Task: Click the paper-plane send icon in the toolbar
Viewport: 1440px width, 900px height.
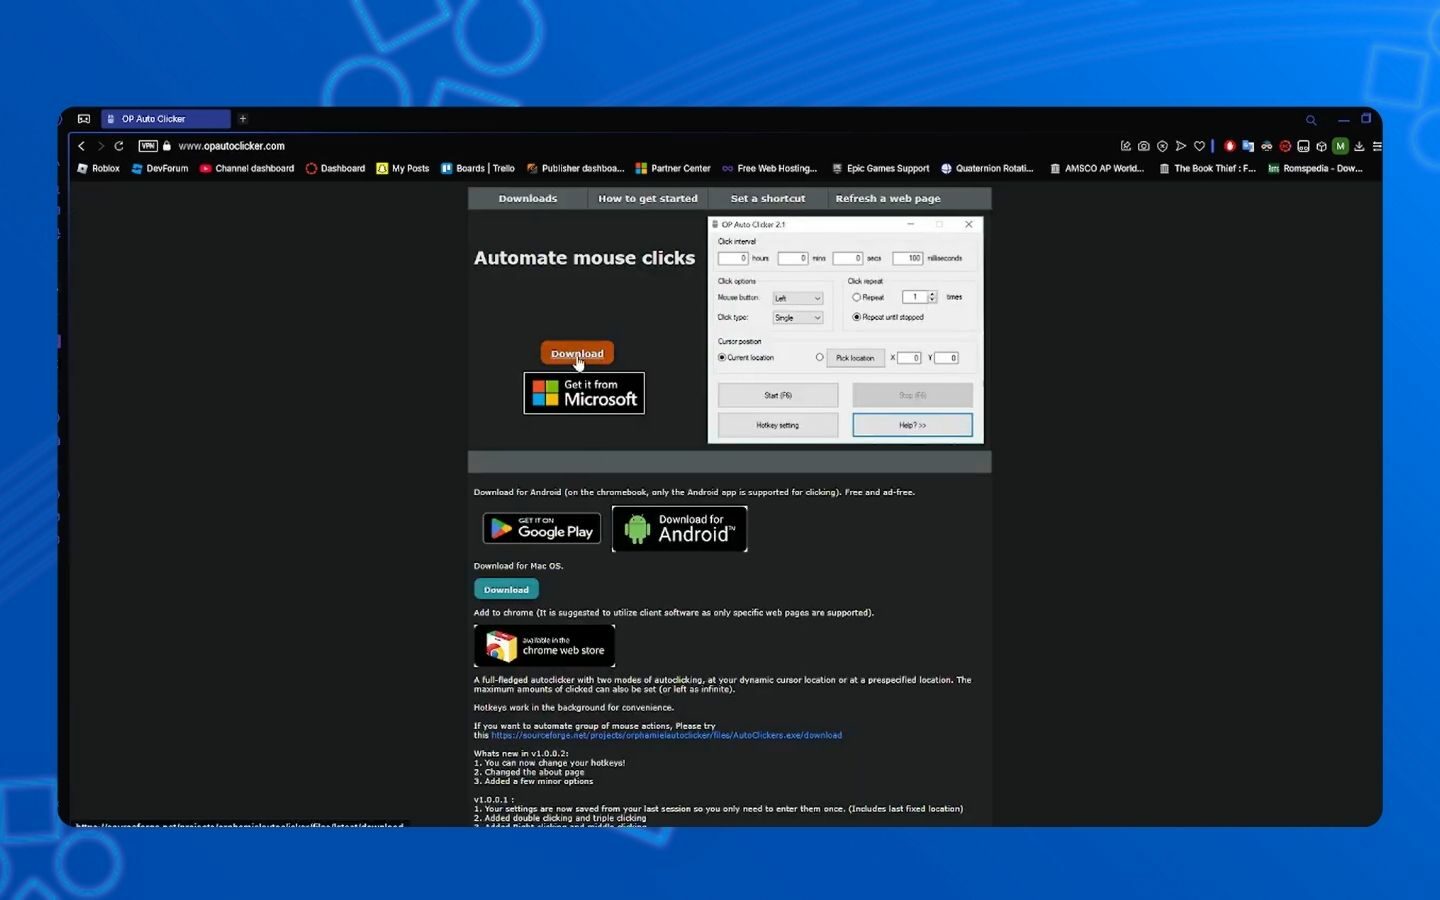Action: coord(1181,146)
